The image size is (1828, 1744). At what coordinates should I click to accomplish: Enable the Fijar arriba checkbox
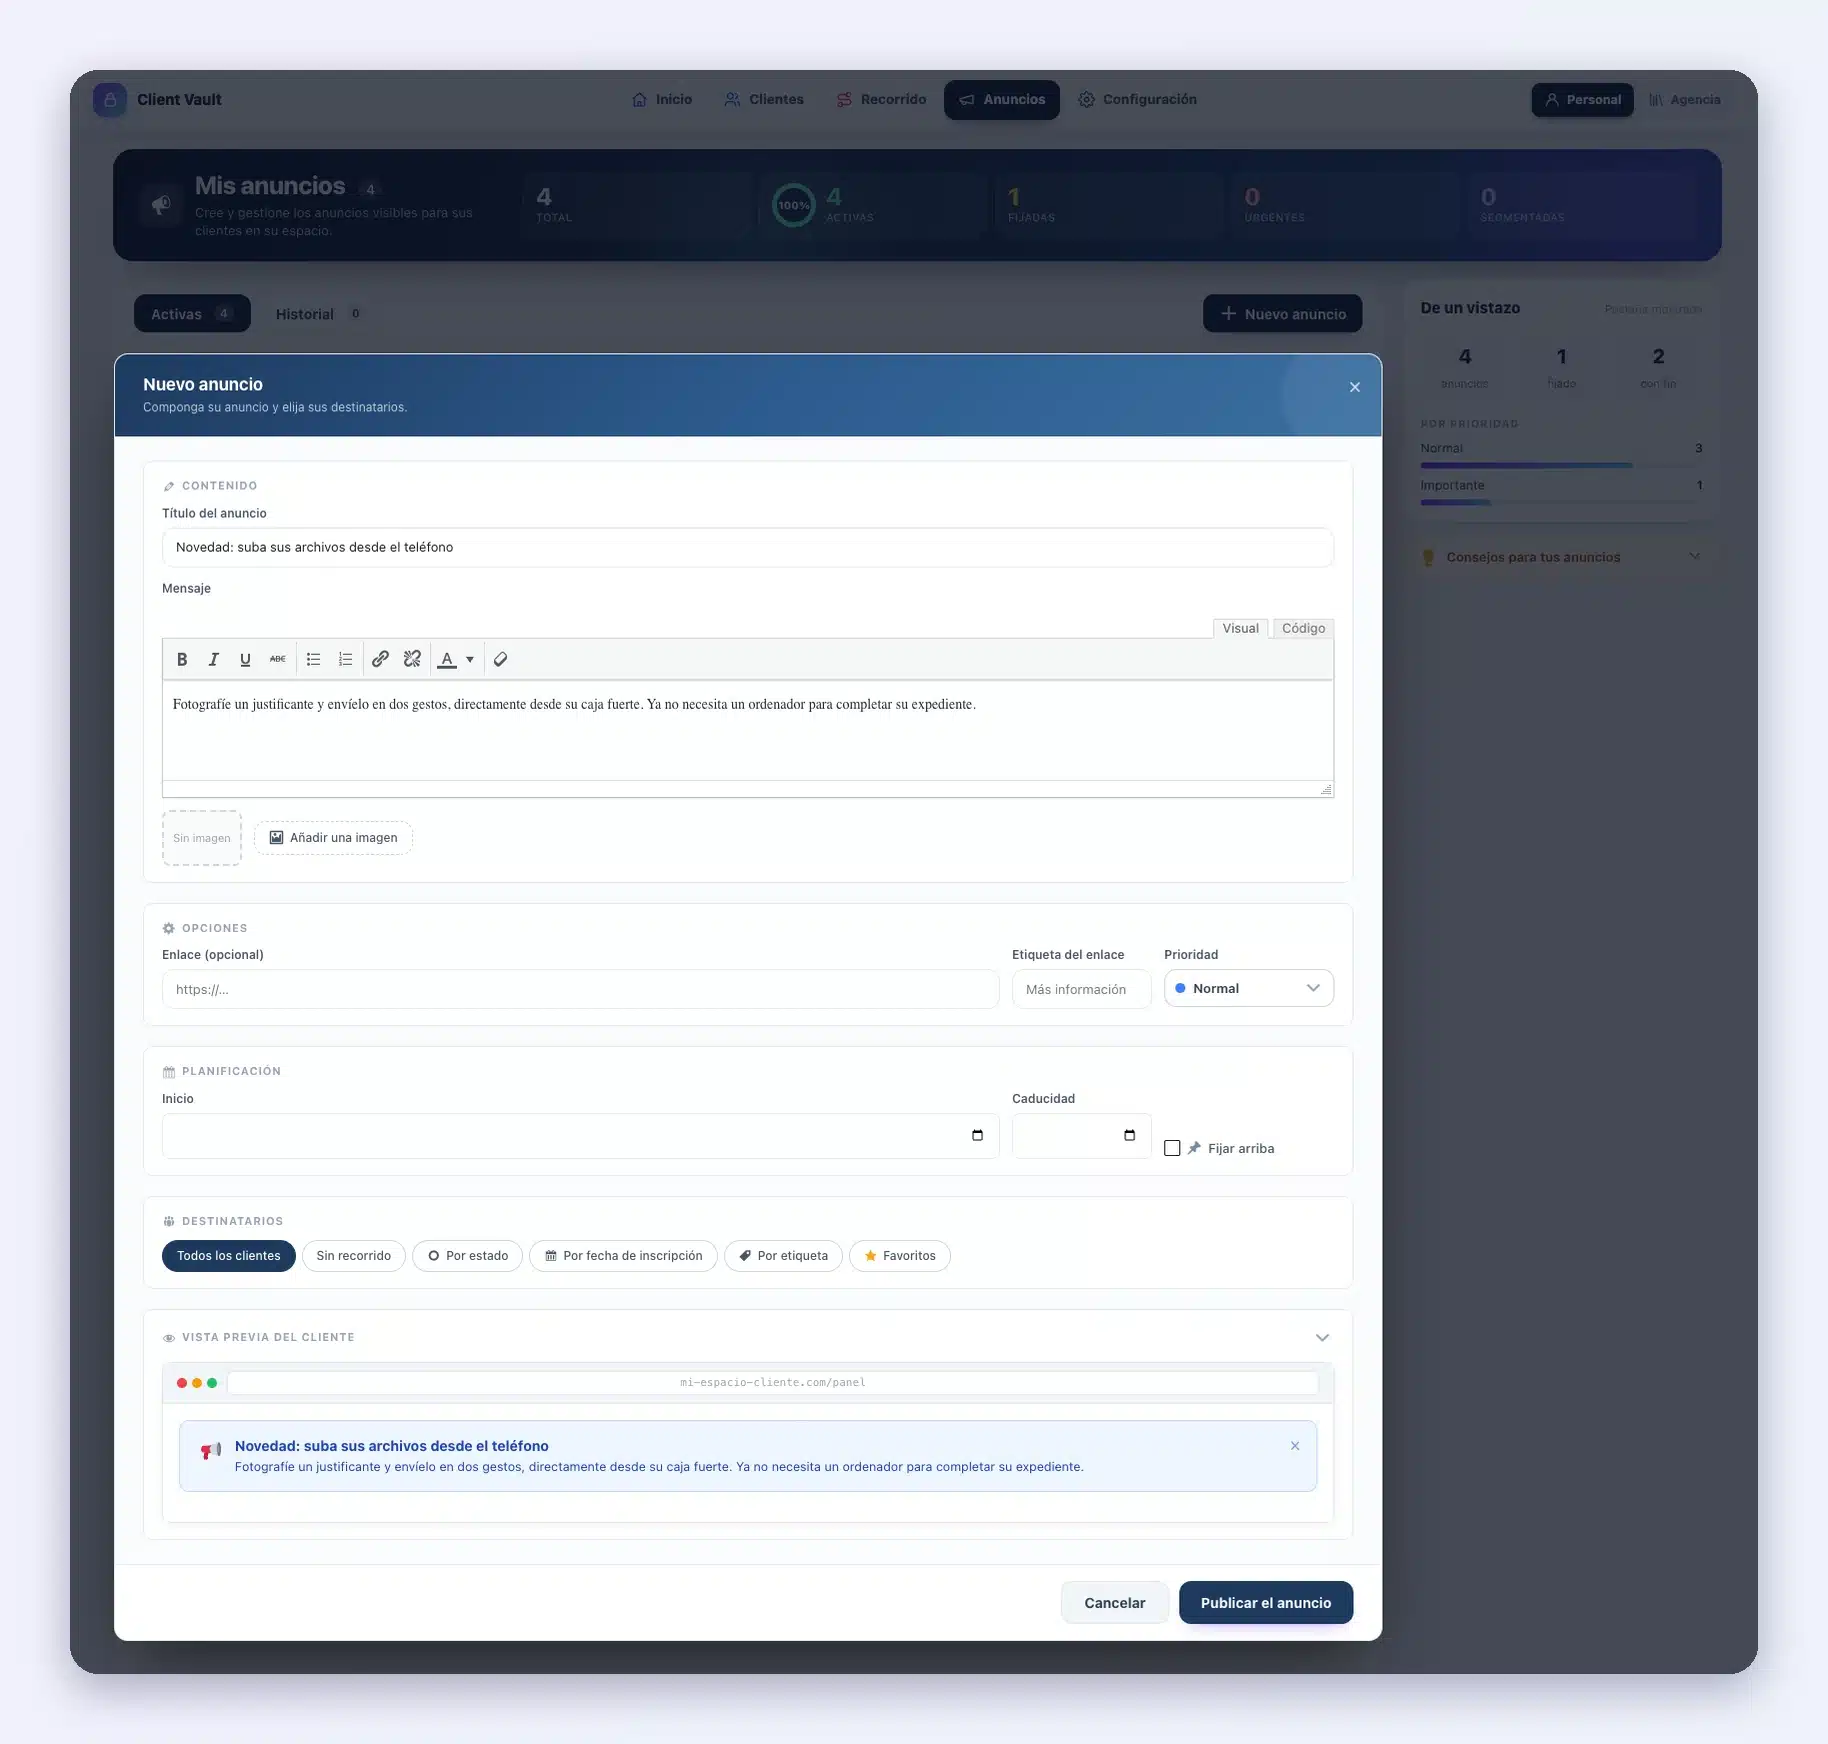pyautogui.click(x=1172, y=1148)
